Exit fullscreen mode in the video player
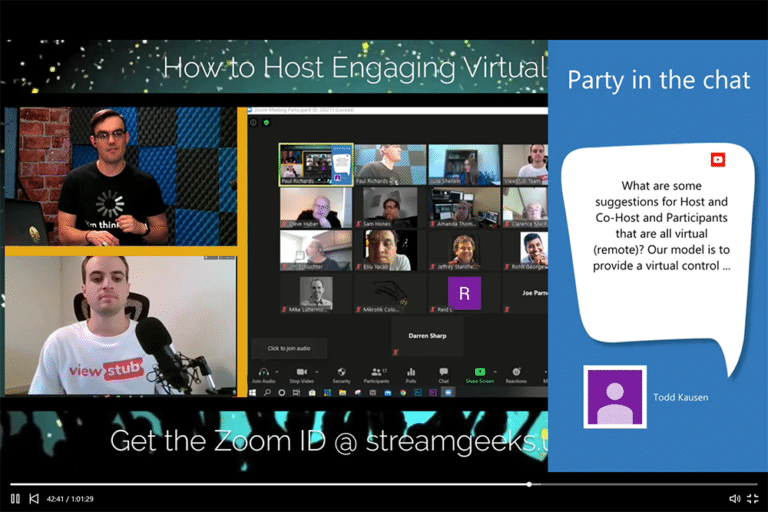The height and width of the screenshot is (512, 768). point(753,499)
